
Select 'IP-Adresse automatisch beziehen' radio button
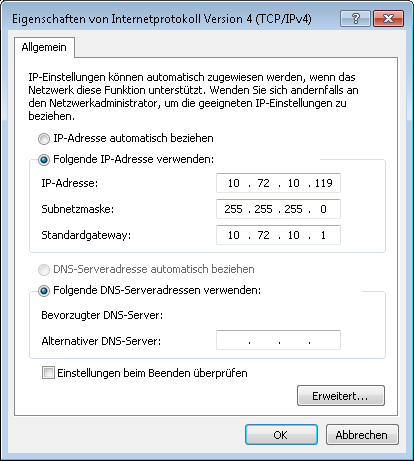[44, 139]
